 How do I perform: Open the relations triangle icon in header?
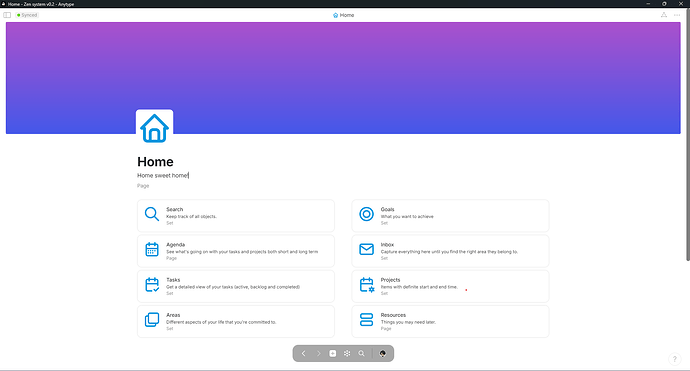[x=664, y=15]
